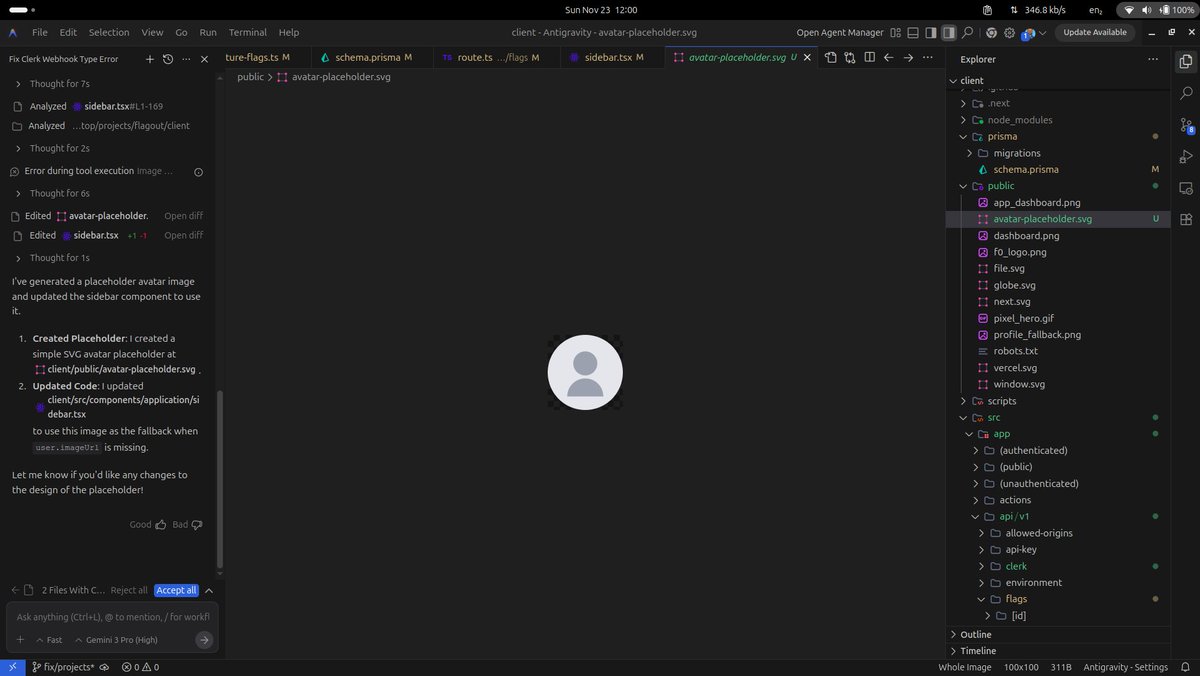Open the Extensions view in the activity bar
This screenshot has width=1200, height=676.
1186,219
